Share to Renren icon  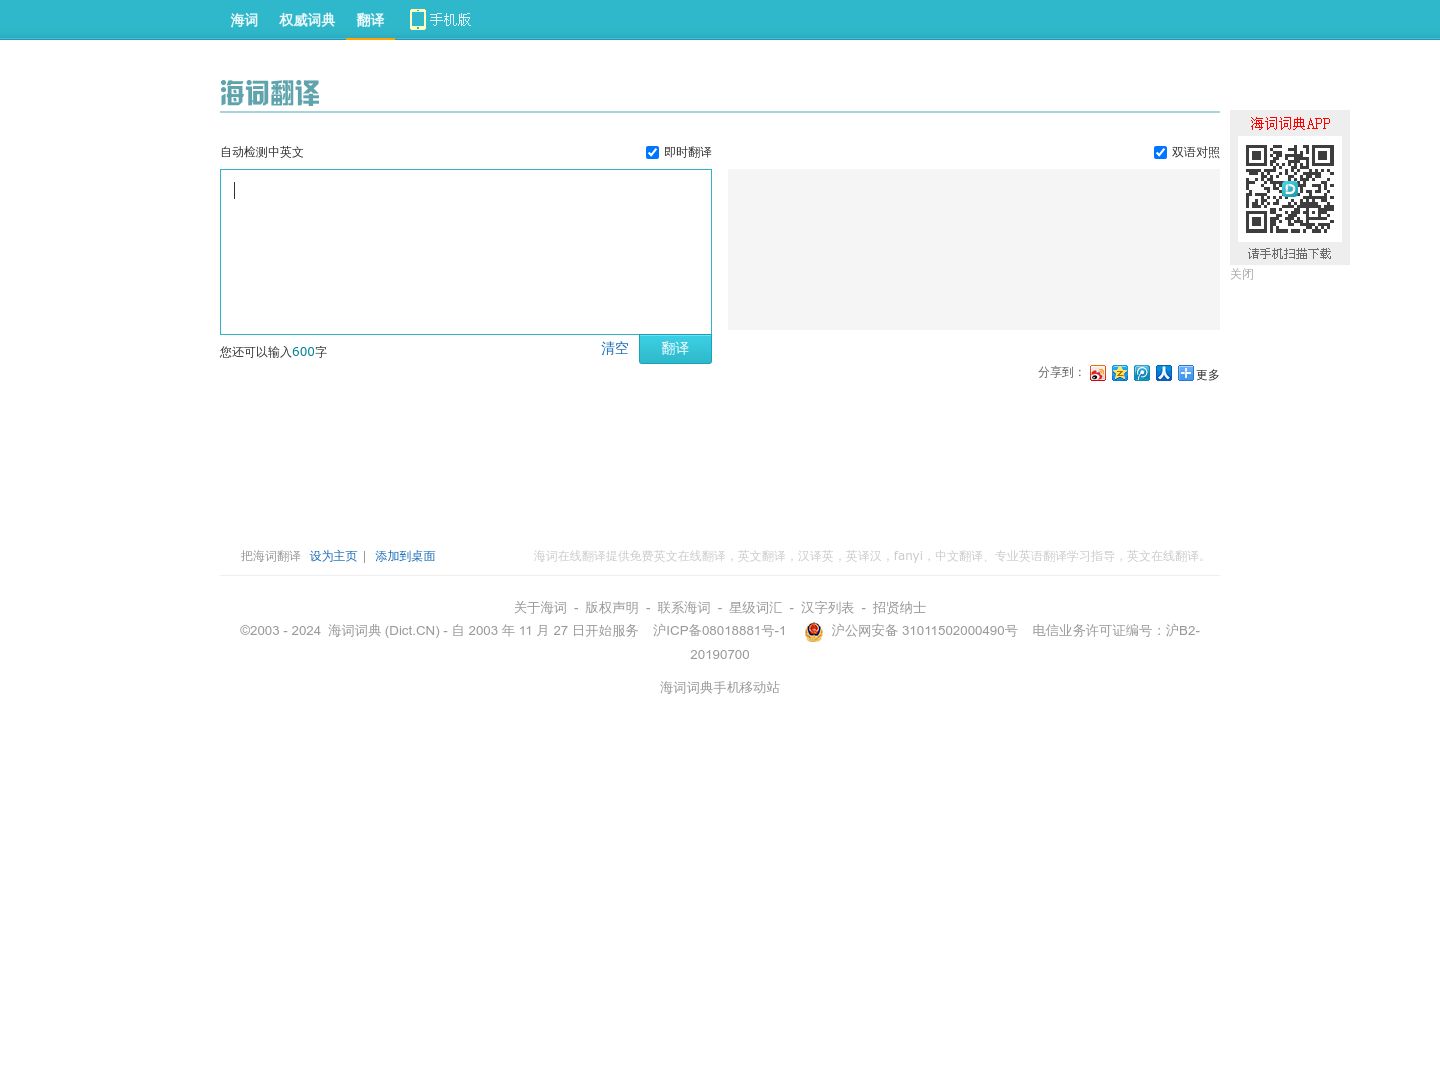[1164, 373]
